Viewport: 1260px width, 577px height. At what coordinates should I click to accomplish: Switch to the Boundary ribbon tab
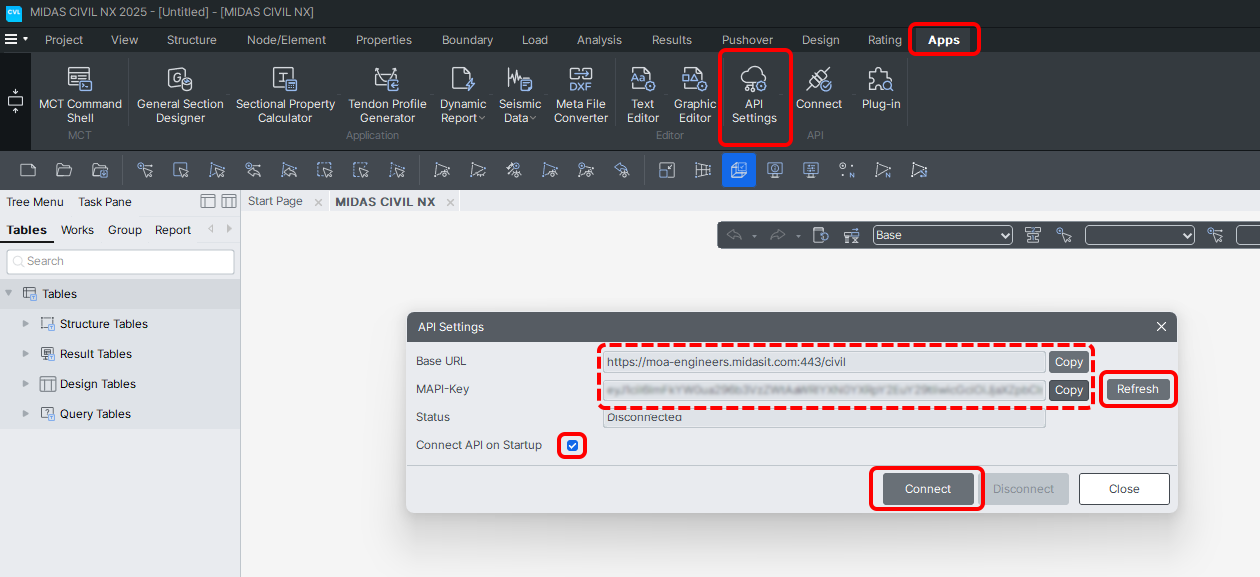(x=468, y=40)
